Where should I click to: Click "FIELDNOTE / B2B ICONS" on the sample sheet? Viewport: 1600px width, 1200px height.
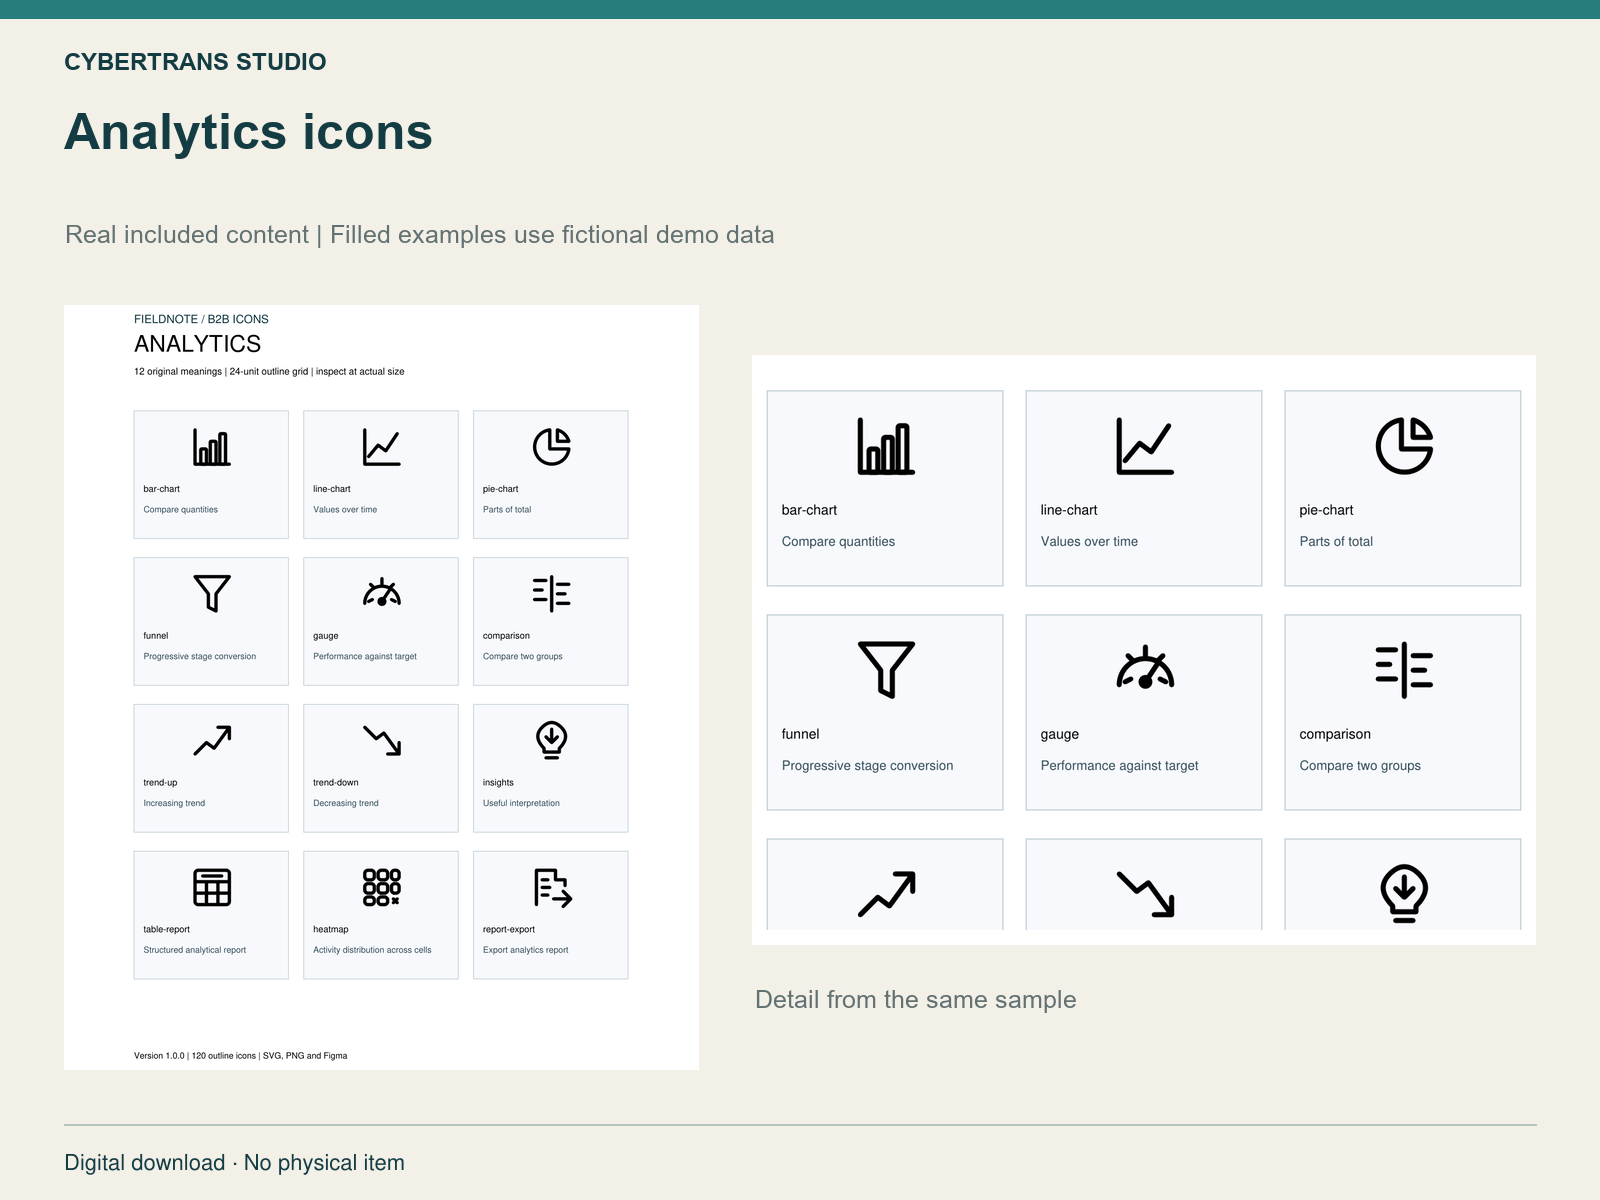click(201, 319)
